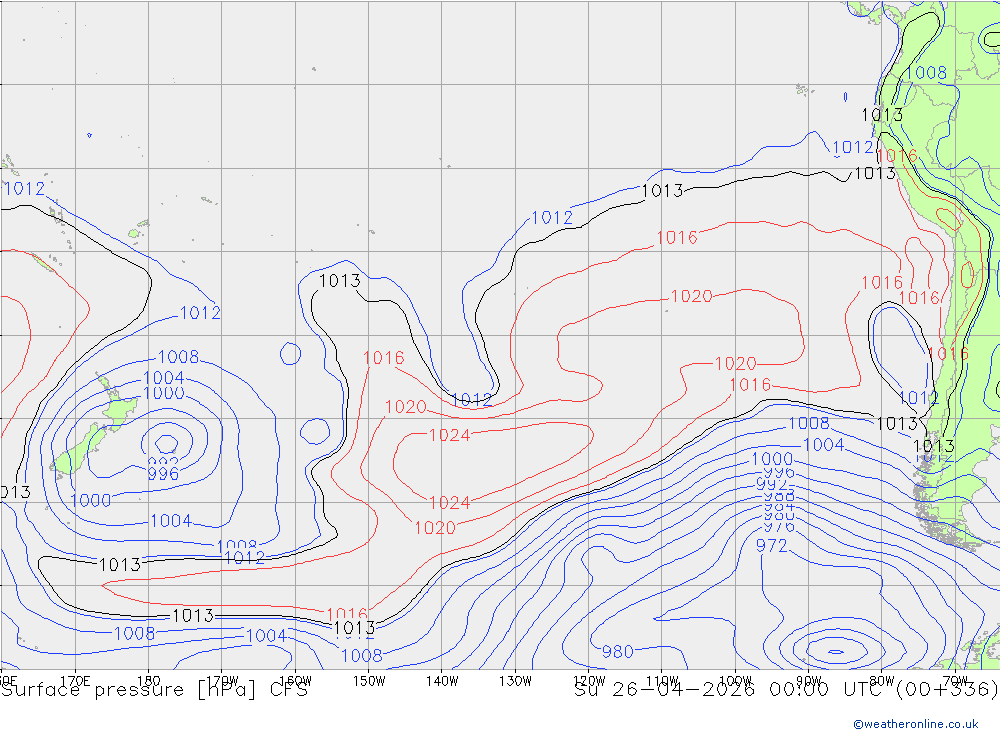This screenshot has height=733, width=1000.
Task: Click the 120W longitude label
Action: tap(589, 681)
